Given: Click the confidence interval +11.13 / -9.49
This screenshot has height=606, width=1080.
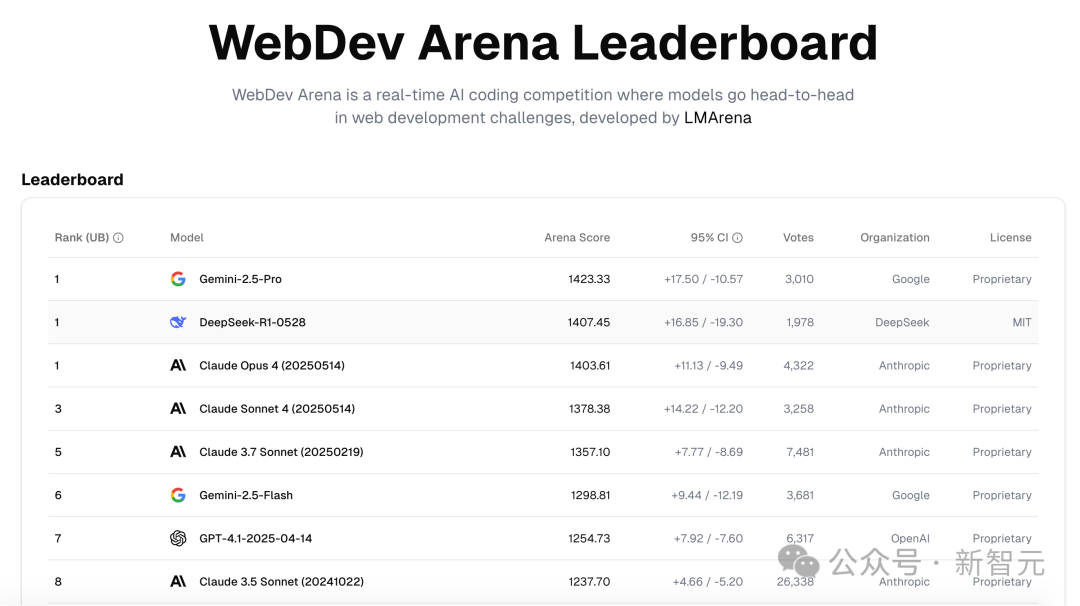Looking at the screenshot, I should pos(708,366).
